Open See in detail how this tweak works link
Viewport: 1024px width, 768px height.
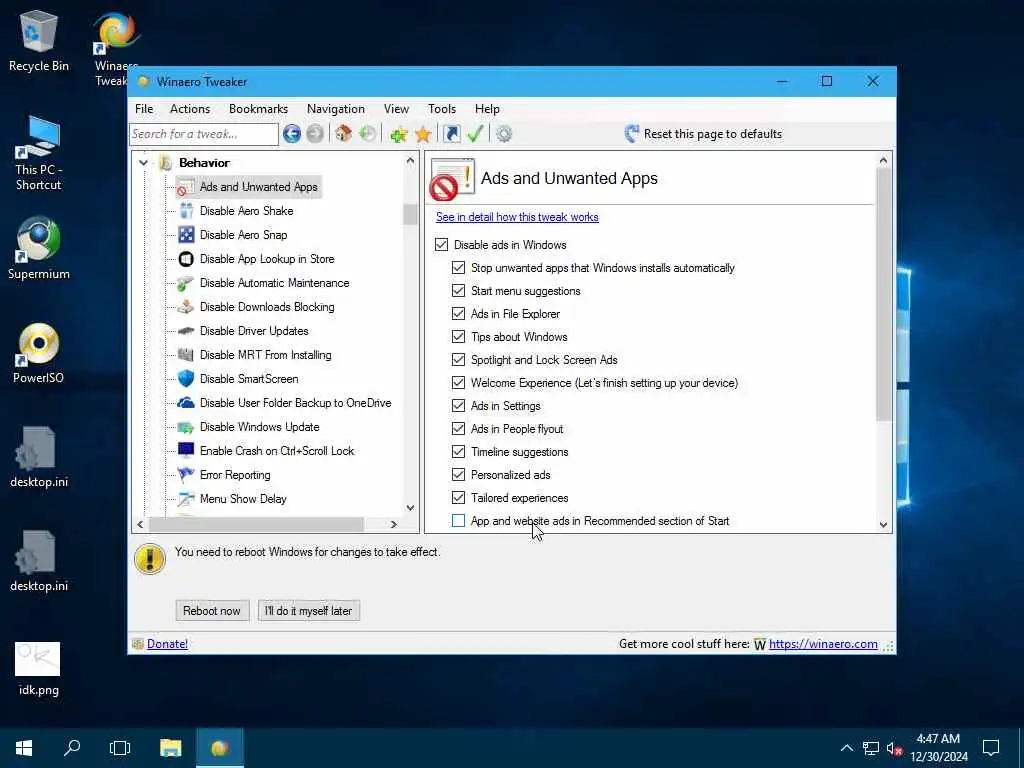[x=517, y=217]
